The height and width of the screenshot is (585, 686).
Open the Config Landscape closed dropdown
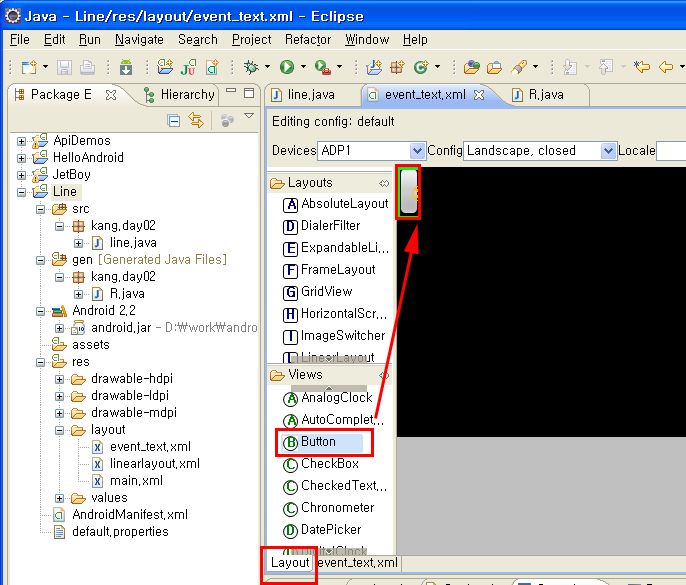point(608,151)
